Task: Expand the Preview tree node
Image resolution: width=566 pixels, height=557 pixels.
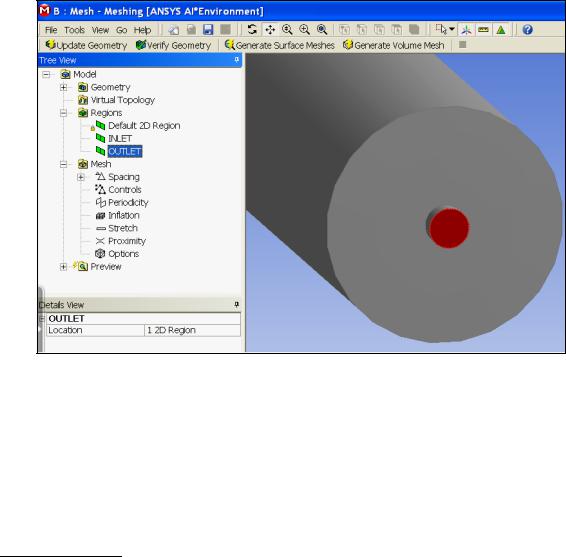Action: (64, 267)
